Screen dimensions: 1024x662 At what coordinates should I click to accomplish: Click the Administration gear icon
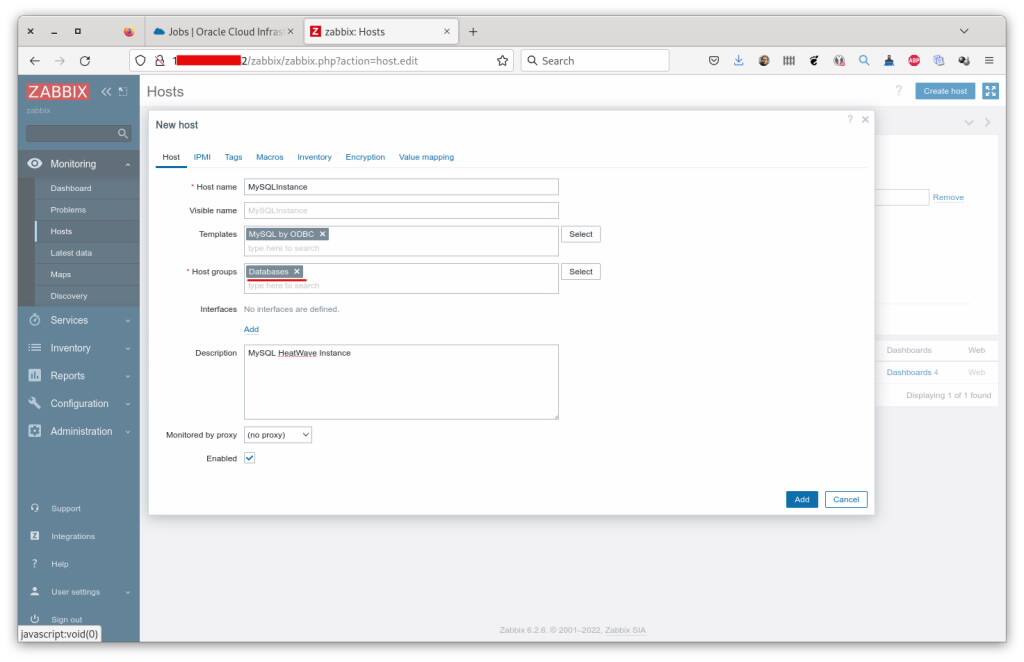(35, 431)
